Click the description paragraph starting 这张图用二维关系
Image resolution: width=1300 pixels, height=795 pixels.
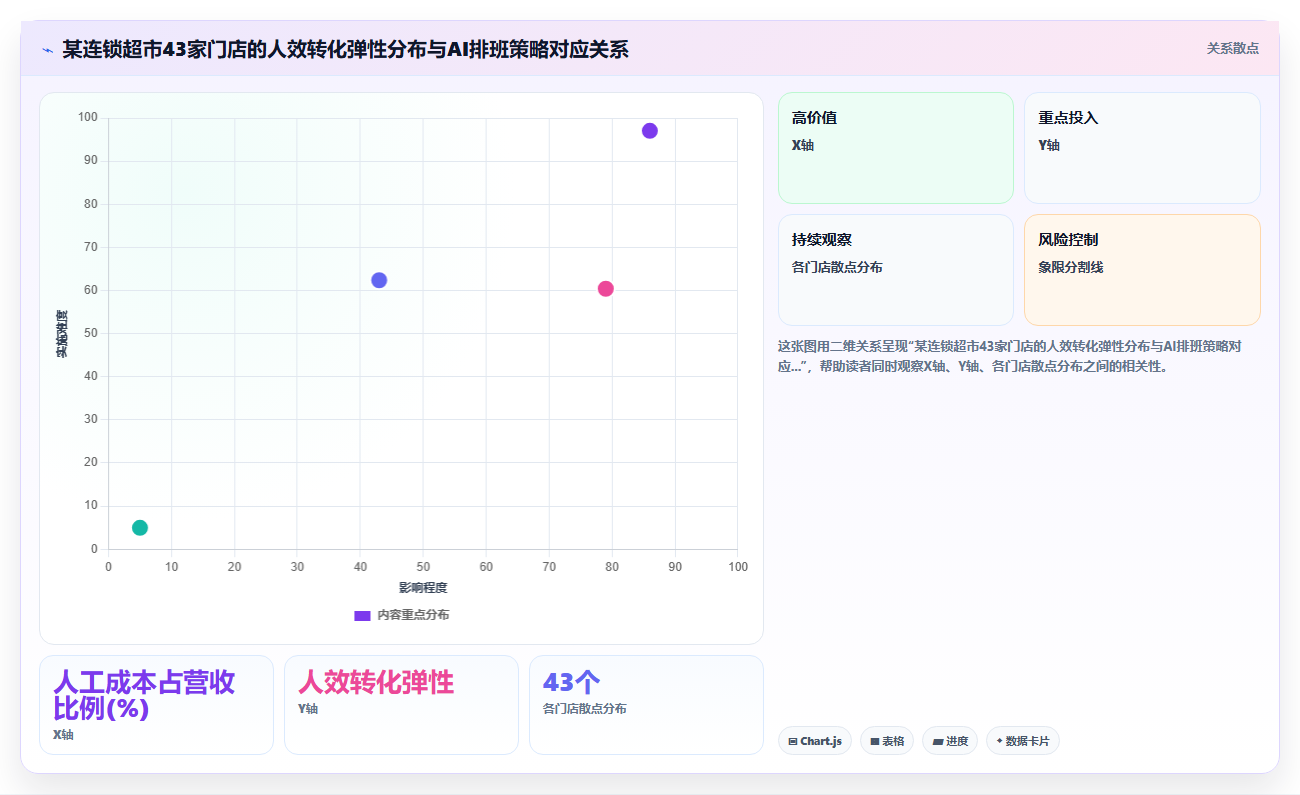[1010, 356]
